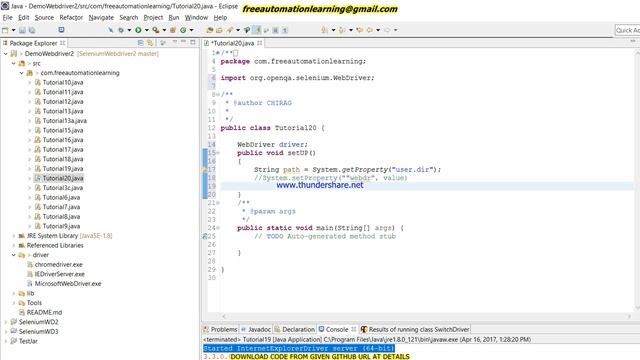Open the Run dropdown arrow

[146, 30]
